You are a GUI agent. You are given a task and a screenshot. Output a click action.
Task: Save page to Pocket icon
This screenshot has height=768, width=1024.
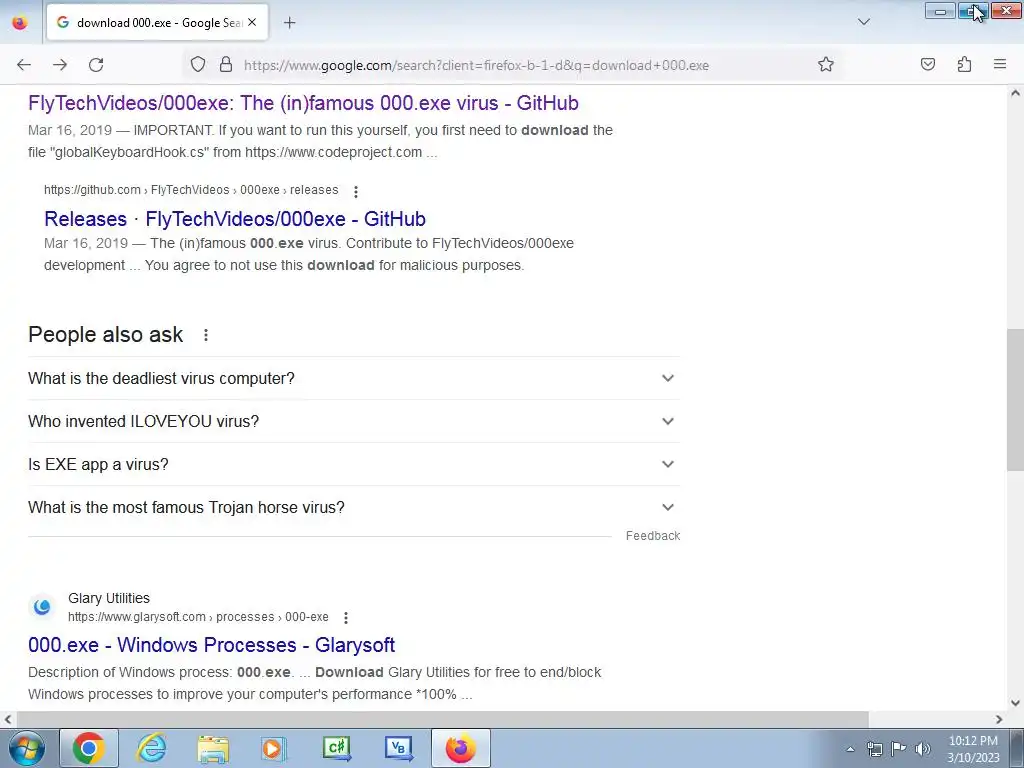coord(928,64)
